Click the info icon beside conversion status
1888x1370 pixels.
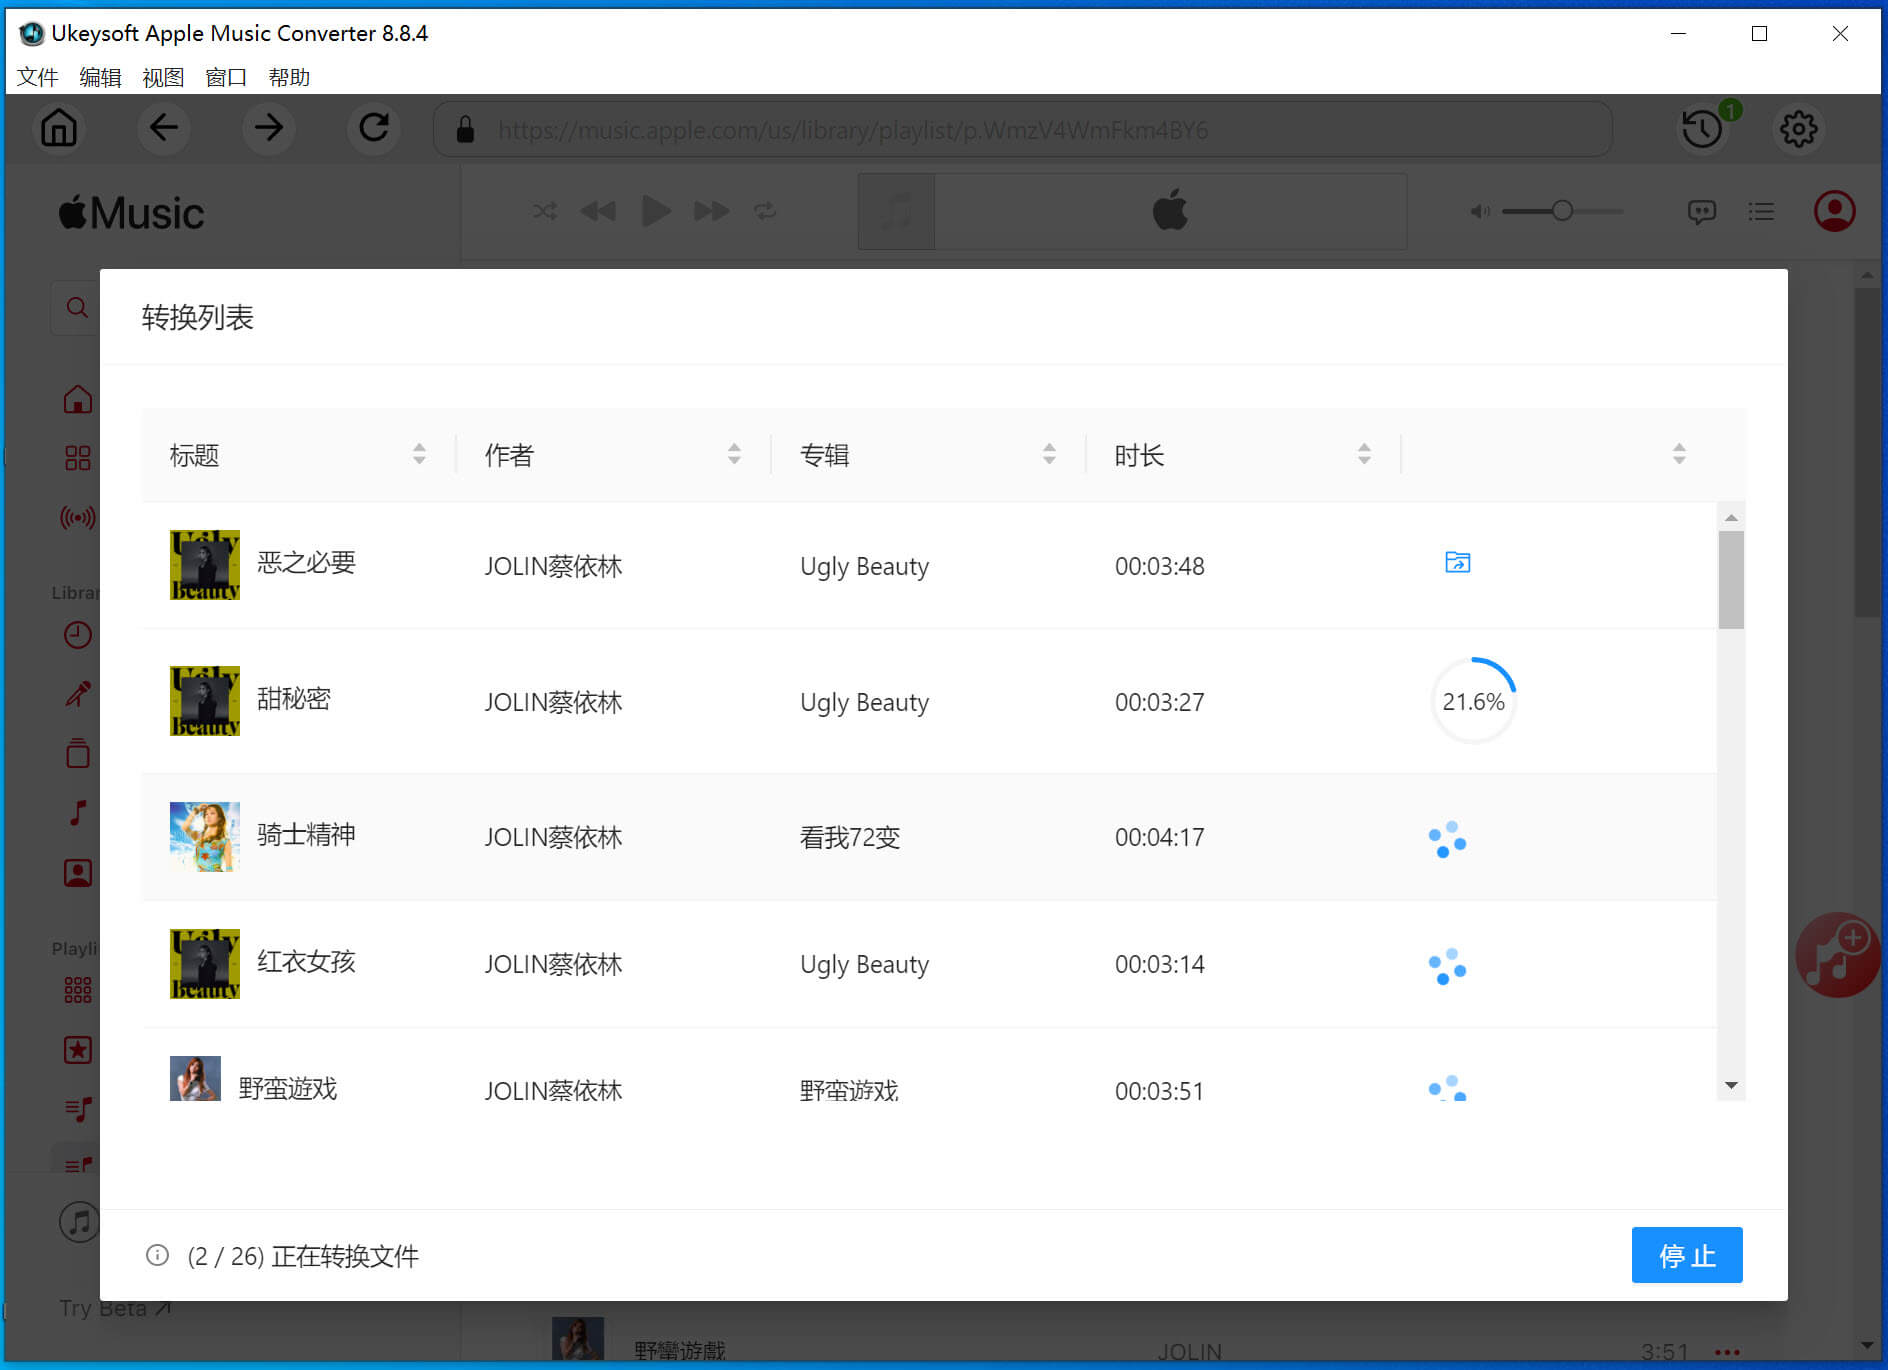pos(157,1255)
